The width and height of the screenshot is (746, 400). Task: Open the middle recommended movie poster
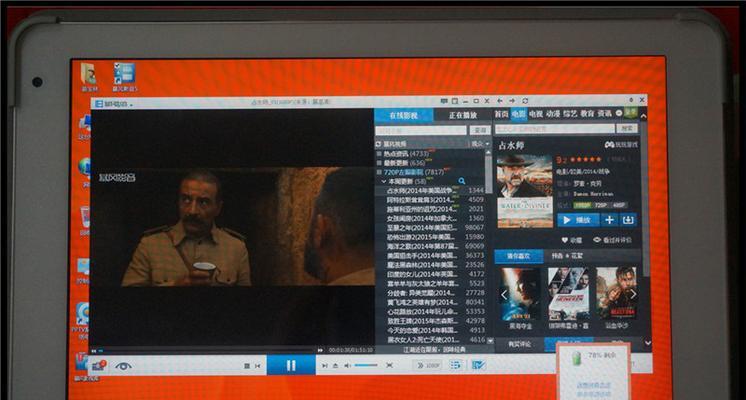point(569,293)
